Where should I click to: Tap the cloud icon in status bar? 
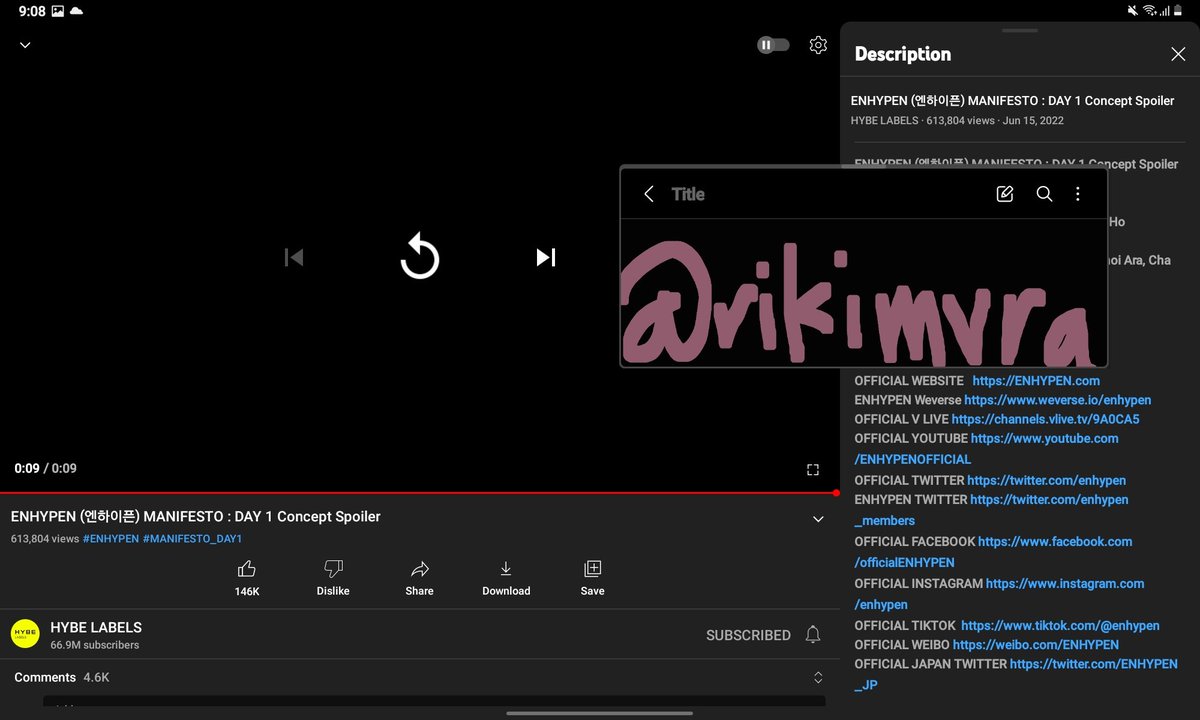click(x=77, y=11)
